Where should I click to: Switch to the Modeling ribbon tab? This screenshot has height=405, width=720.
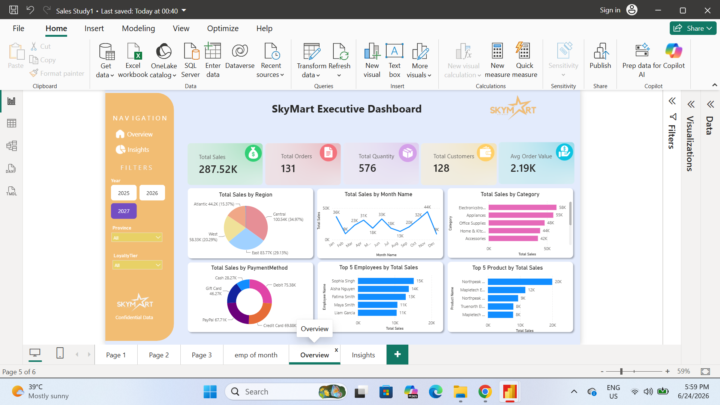coord(138,28)
